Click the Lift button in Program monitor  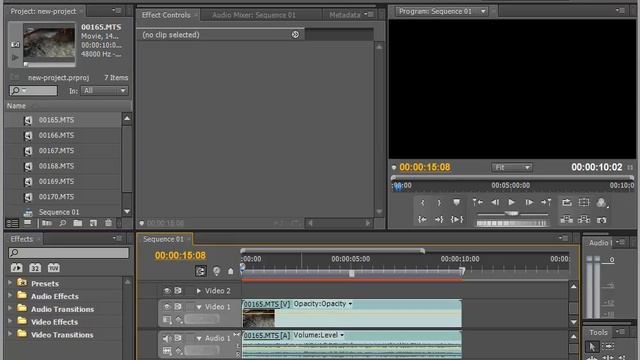(567, 220)
